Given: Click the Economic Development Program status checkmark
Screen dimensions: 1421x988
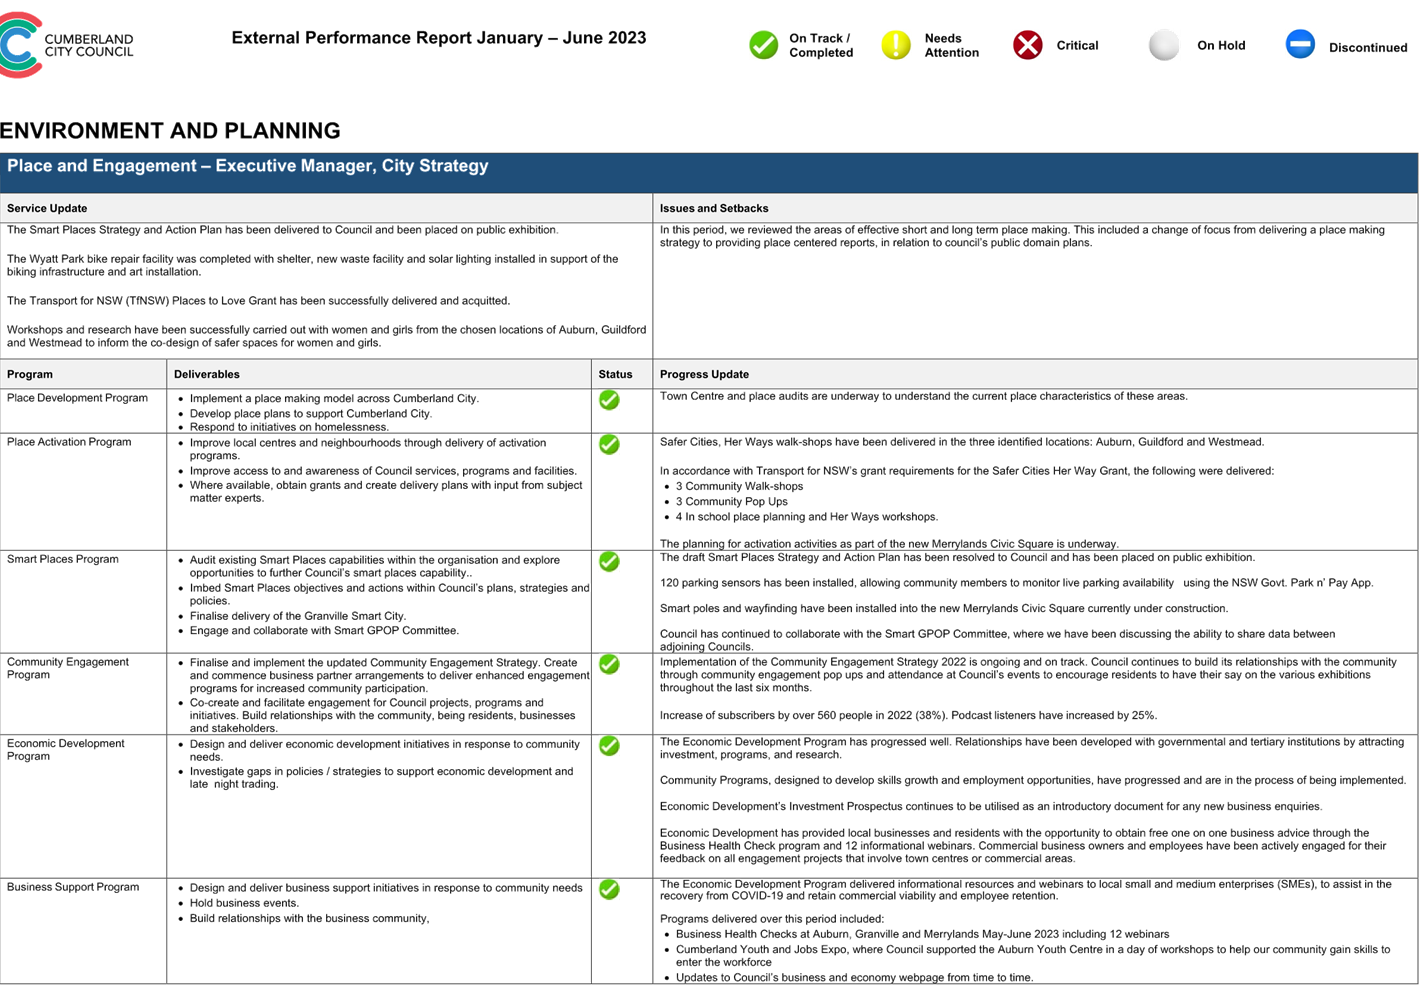Looking at the screenshot, I should click(x=609, y=746).
